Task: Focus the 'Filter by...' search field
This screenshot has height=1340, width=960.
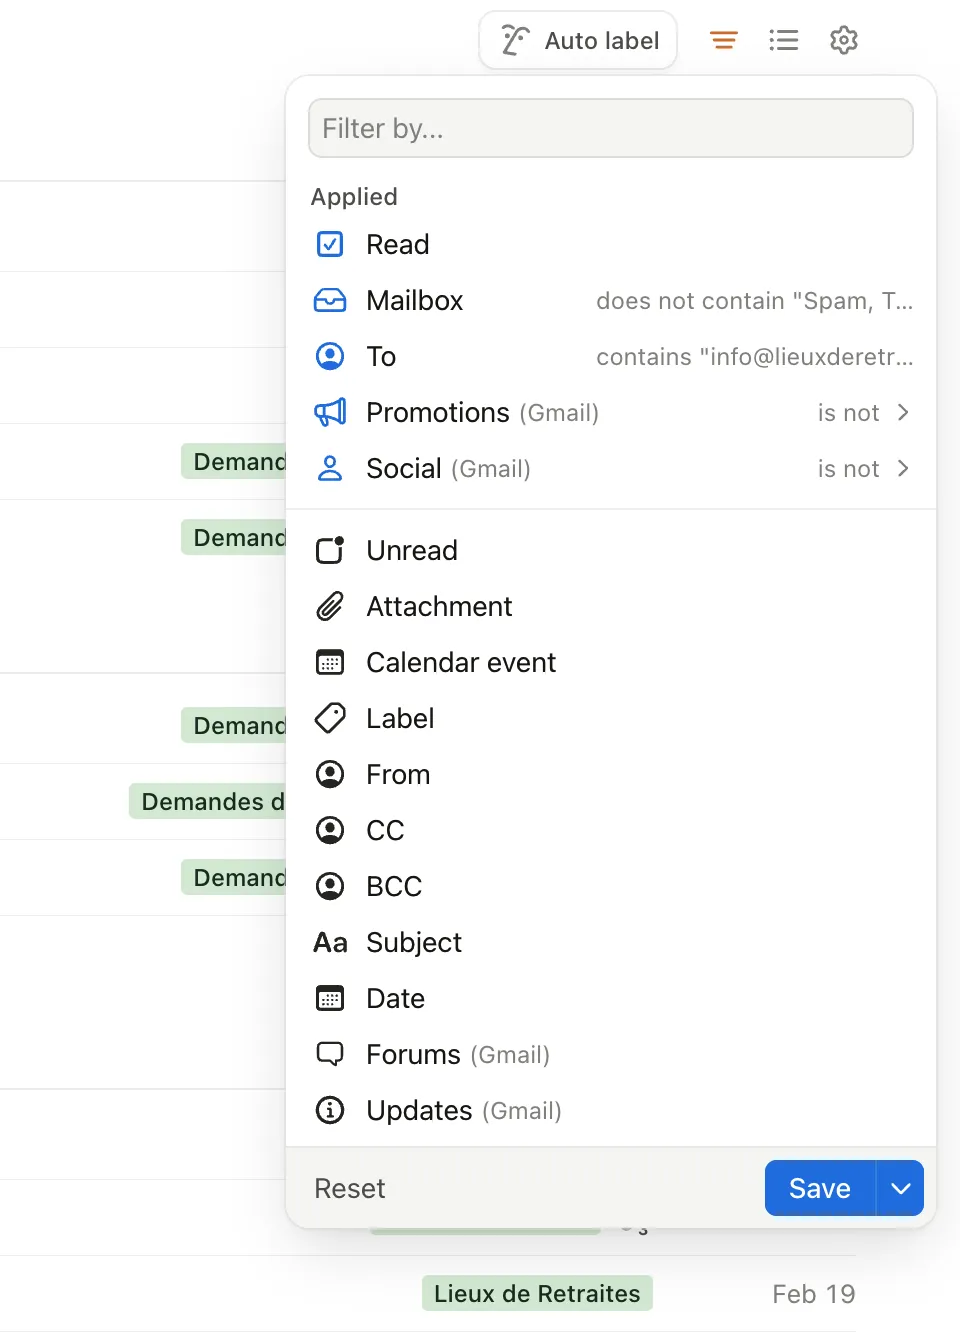Action: point(610,128)
